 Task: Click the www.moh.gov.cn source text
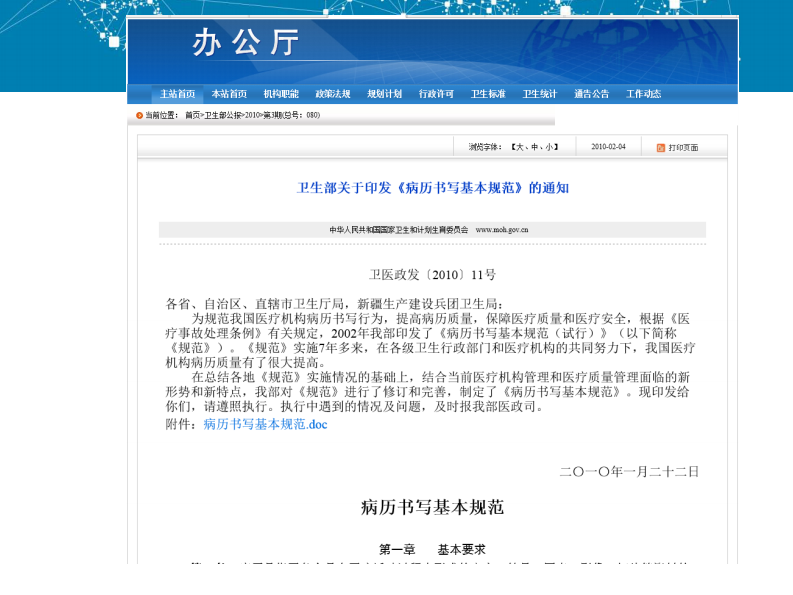[x=502, y=230]
